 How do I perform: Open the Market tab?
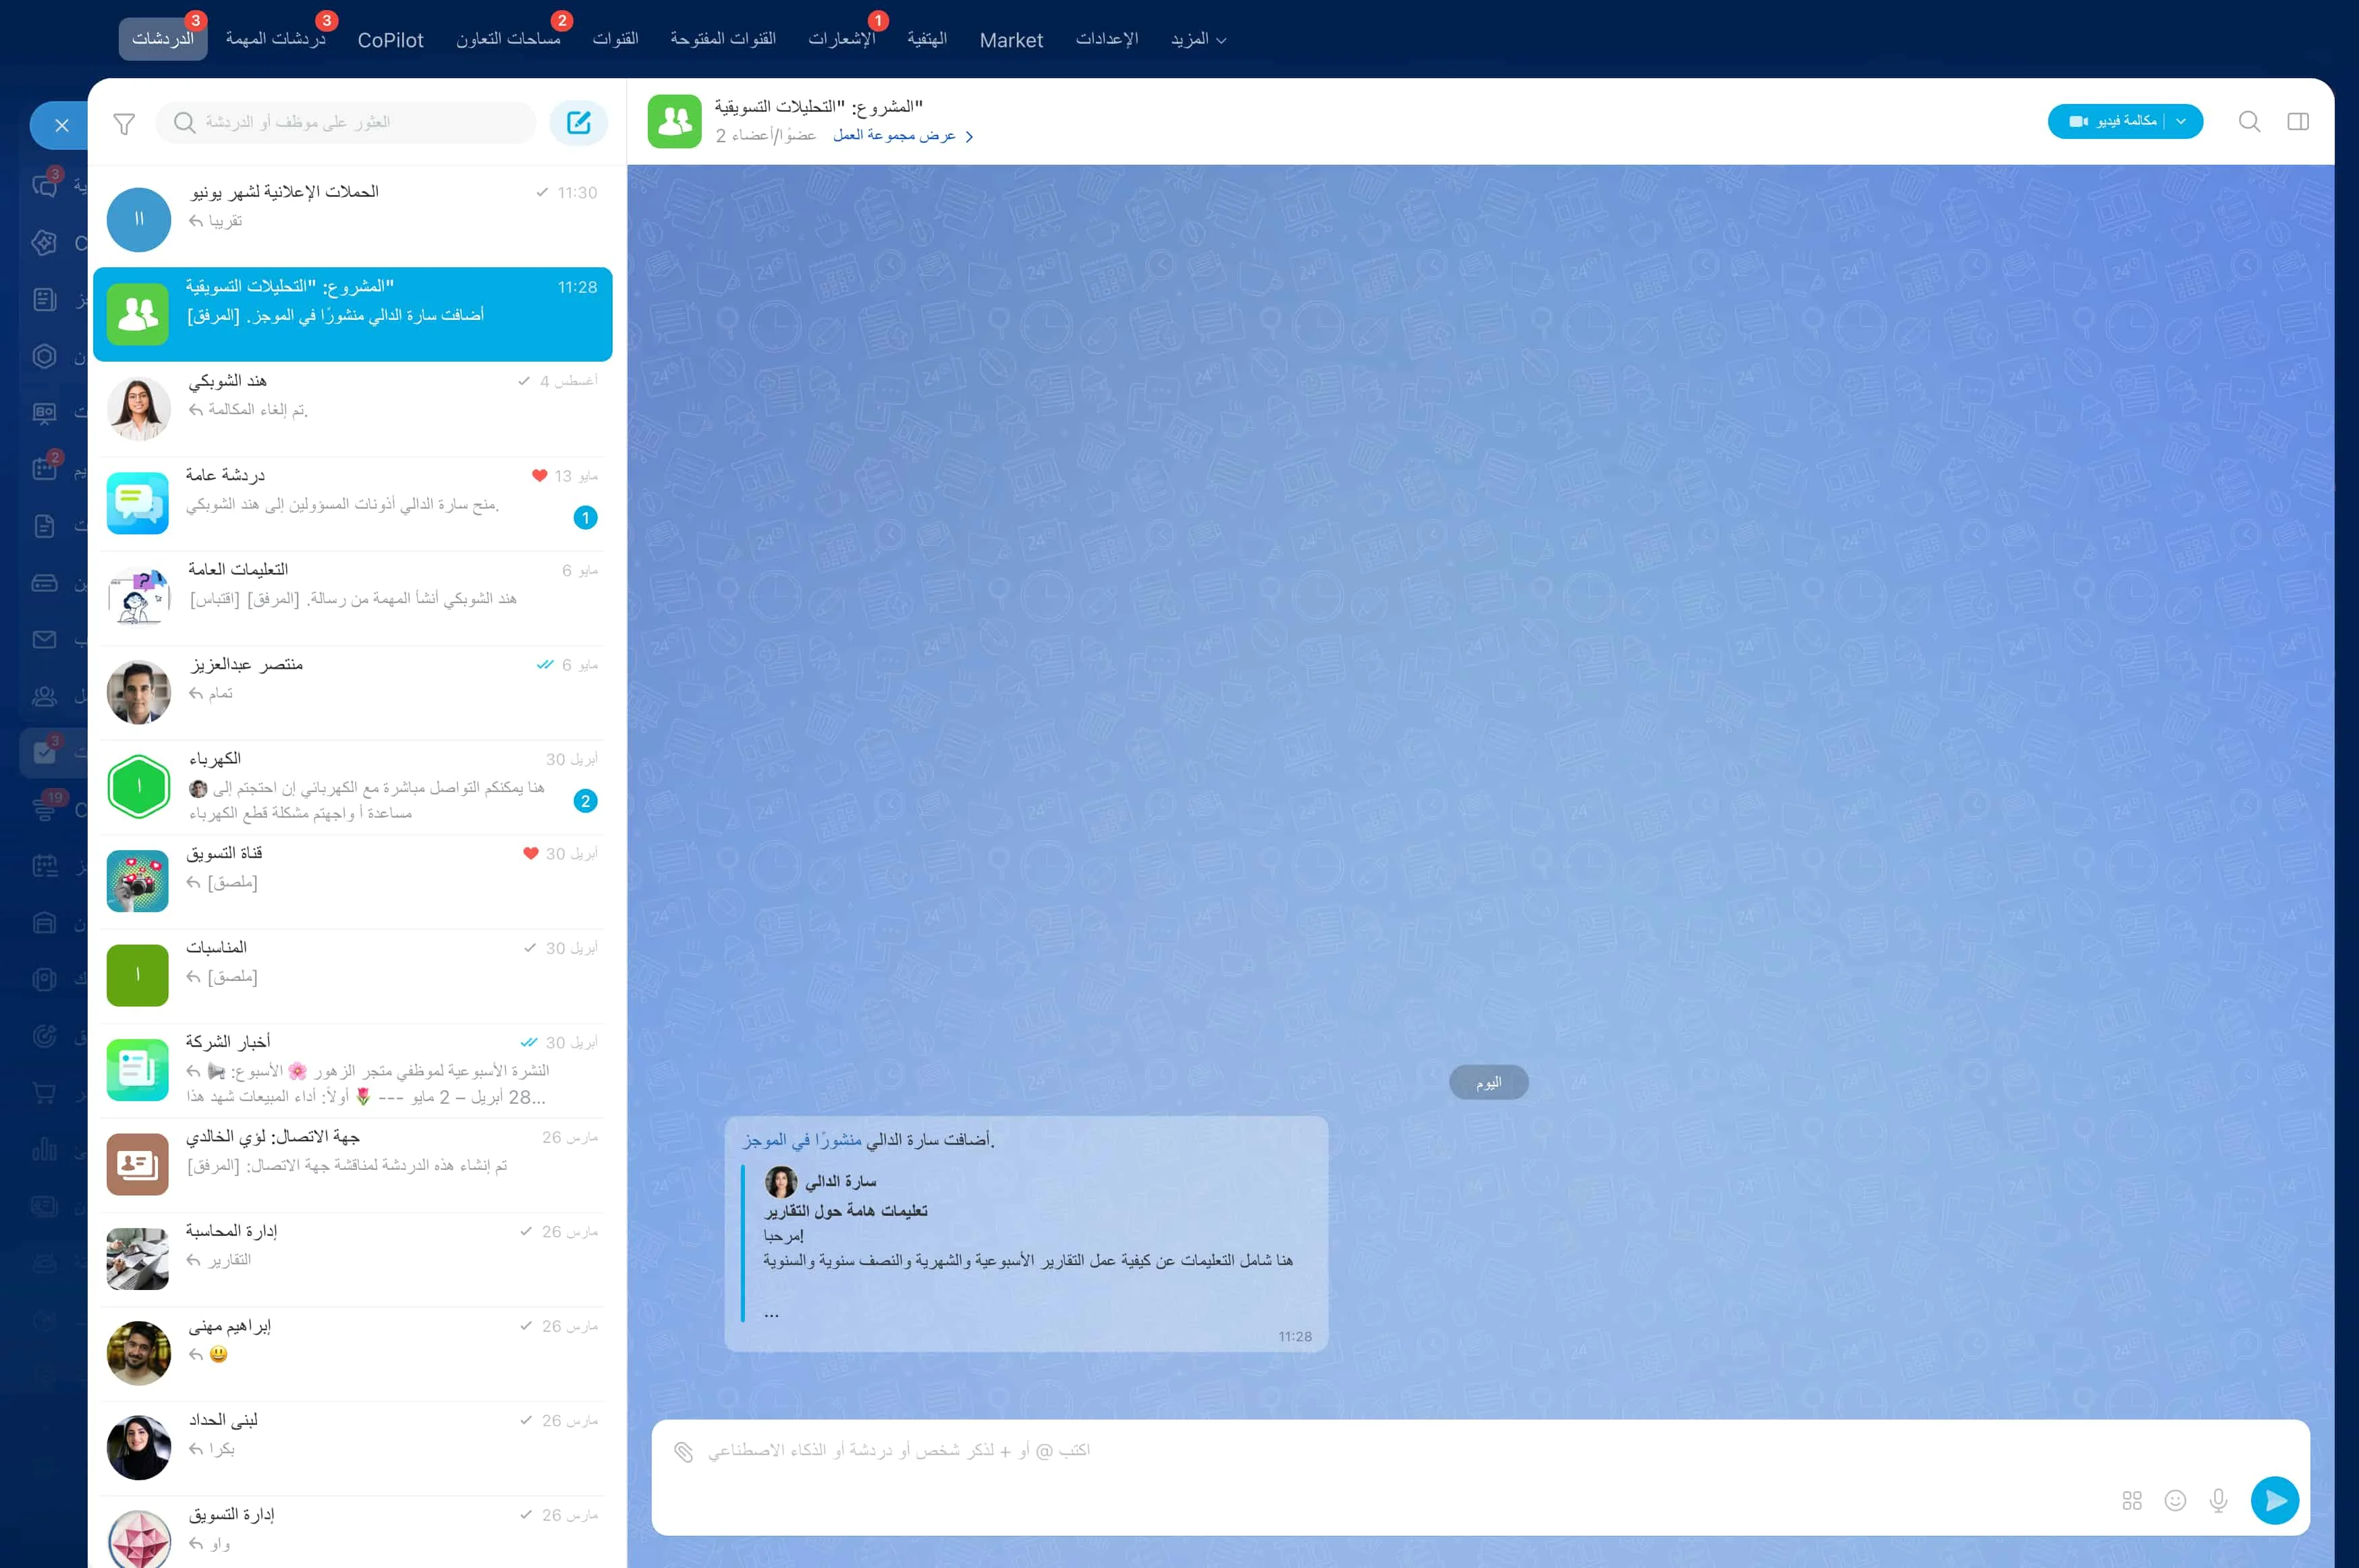pos(1011,40)
